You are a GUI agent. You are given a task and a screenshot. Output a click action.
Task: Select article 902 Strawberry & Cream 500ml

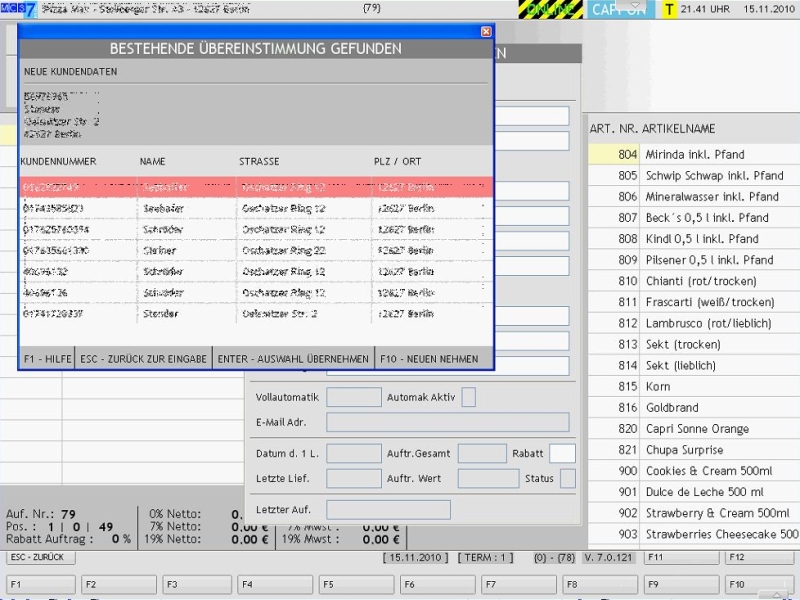point(694,513)
